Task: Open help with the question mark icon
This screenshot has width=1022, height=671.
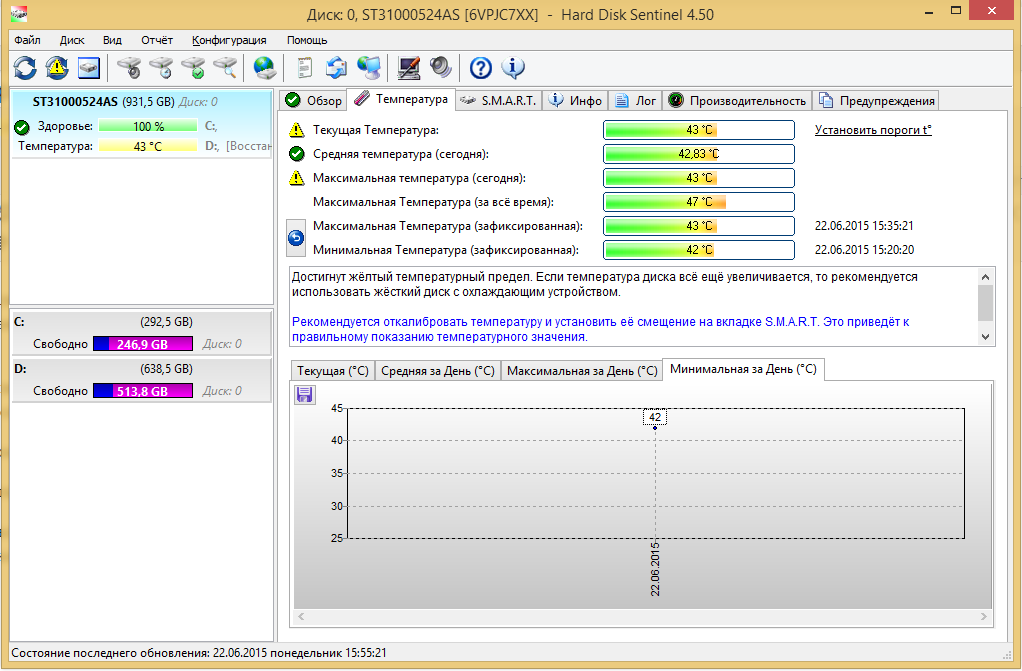Action: tap(481, 68)
